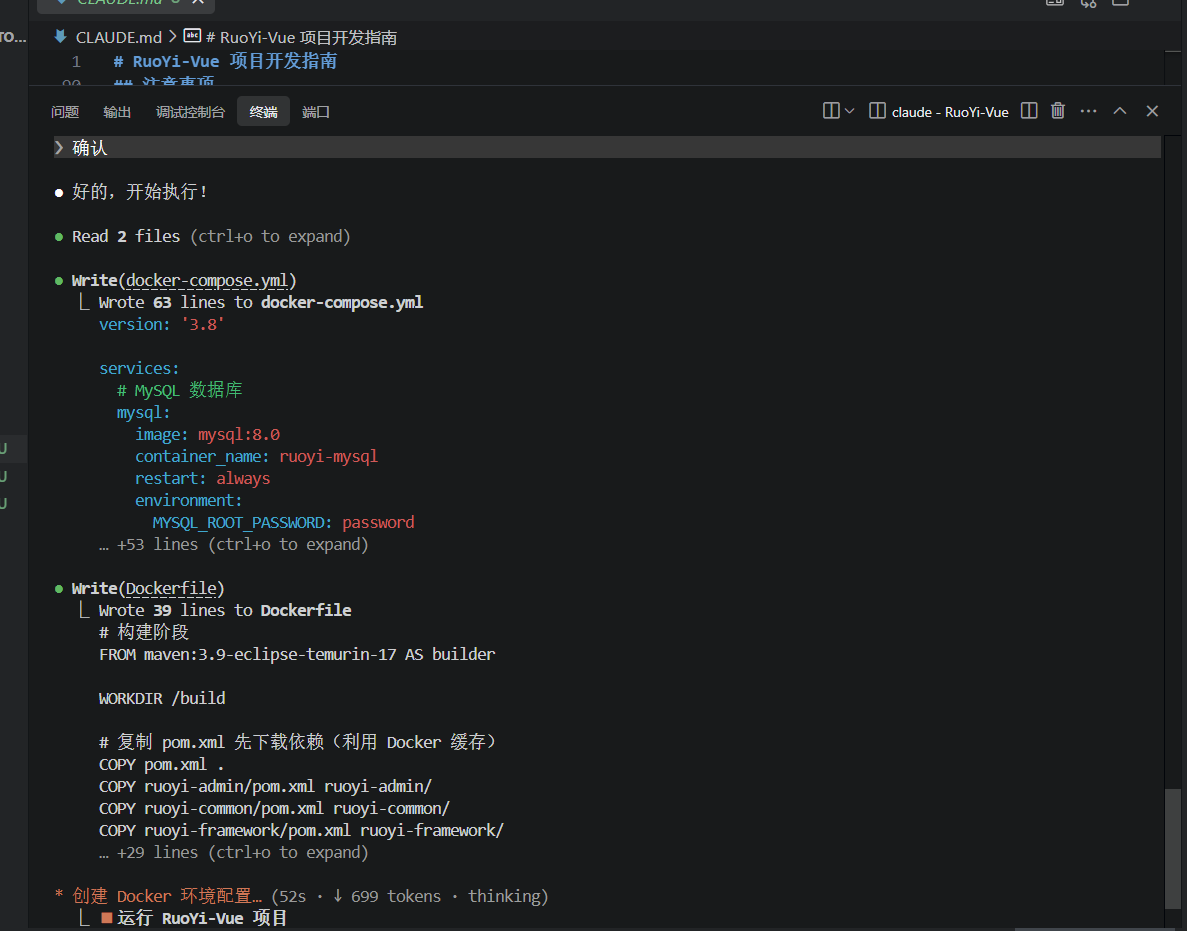Click the 'mysql:' service key line
Image resolution: width=1187 pixels, height=931 pixels.
pyautogui.click(x=143, y=413)
